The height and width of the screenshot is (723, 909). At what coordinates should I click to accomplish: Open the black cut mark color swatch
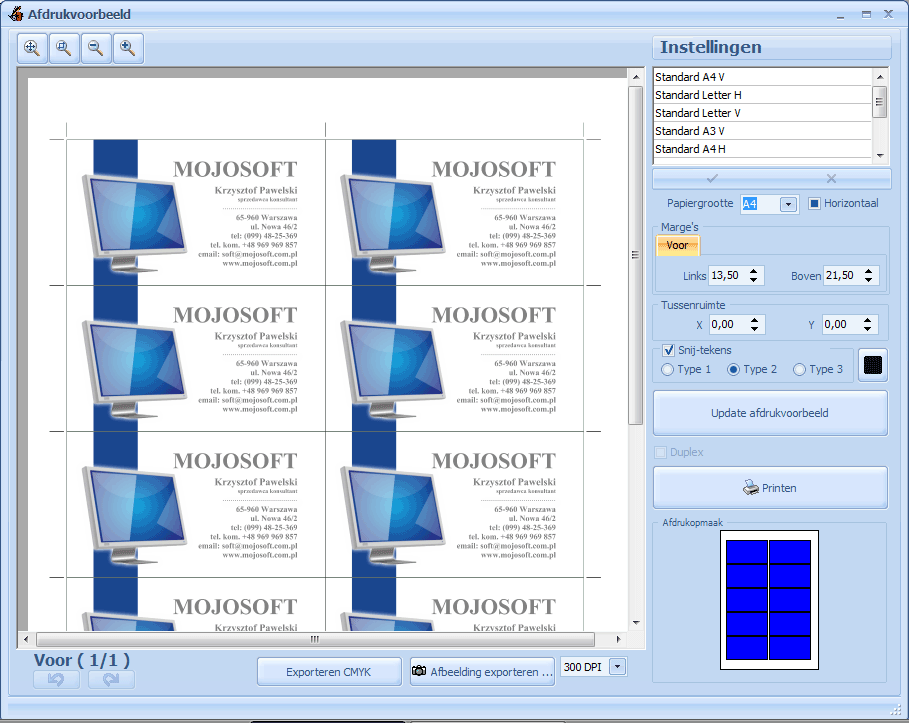[873, 365]
